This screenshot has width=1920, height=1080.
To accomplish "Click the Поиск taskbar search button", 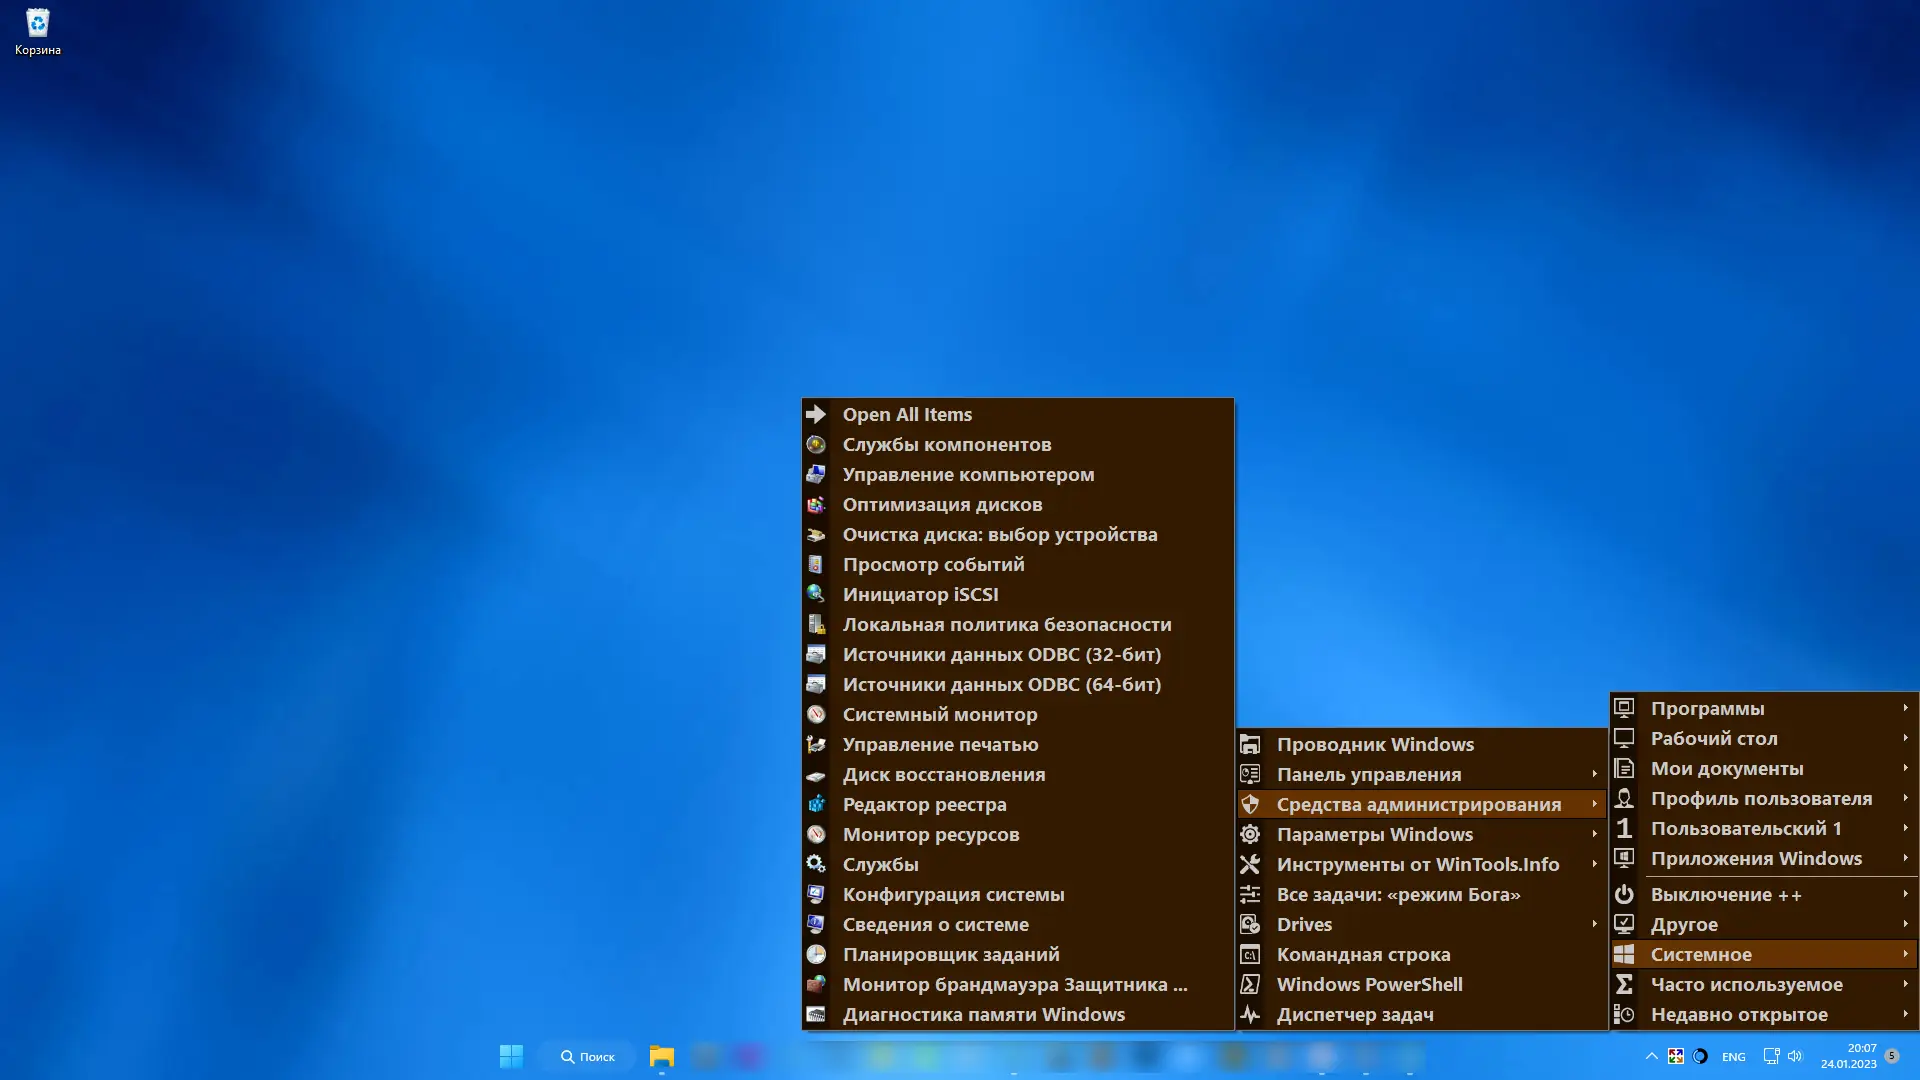I will pyautogui.click(x=587, y=1056).
